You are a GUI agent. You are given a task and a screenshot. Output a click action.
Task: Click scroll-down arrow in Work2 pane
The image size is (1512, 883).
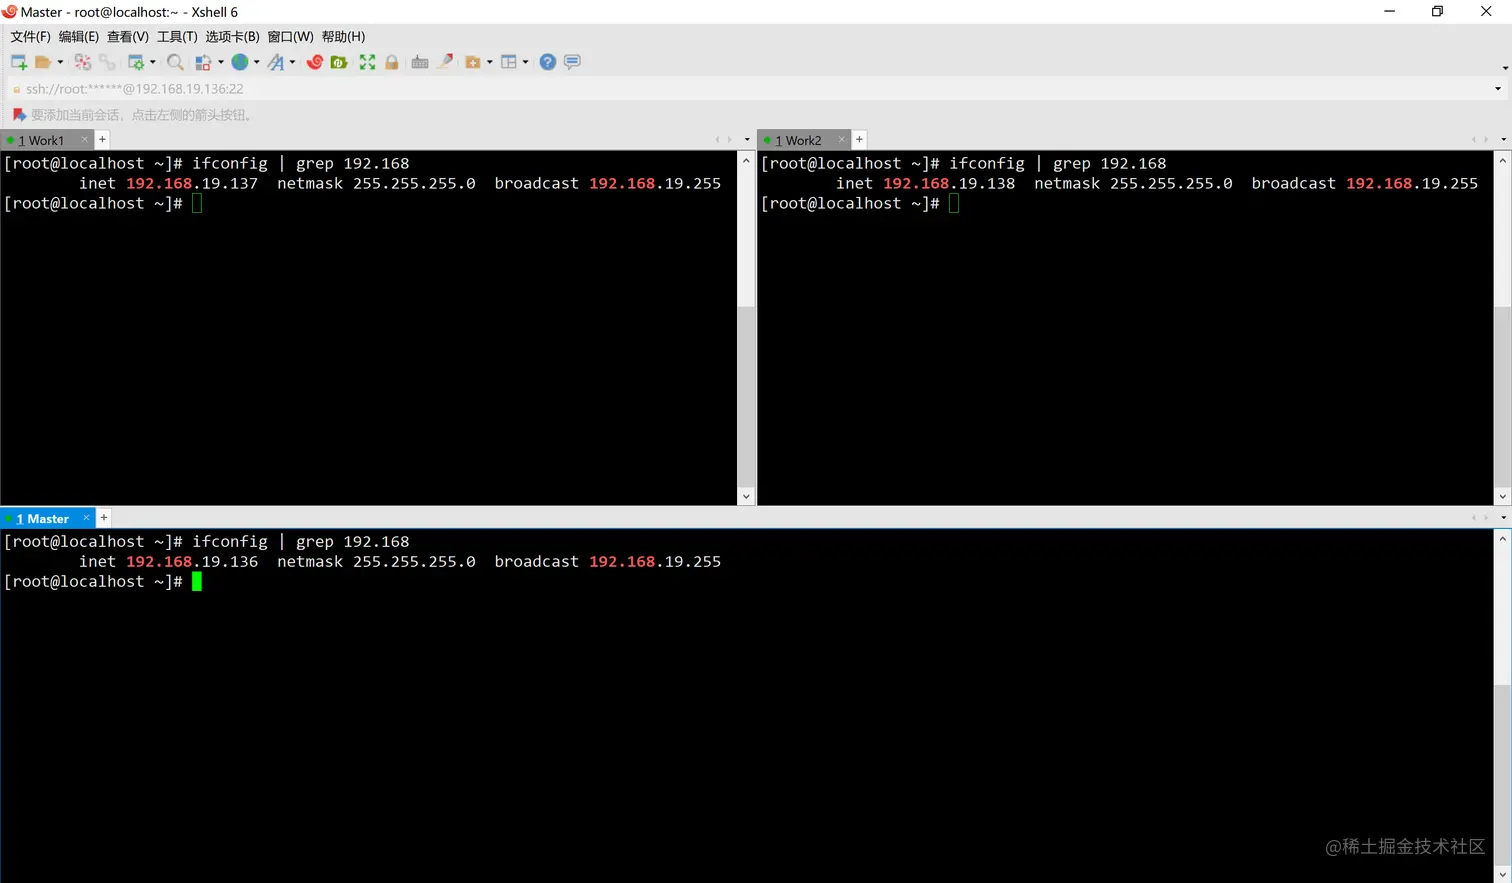tap(1502, 496)
